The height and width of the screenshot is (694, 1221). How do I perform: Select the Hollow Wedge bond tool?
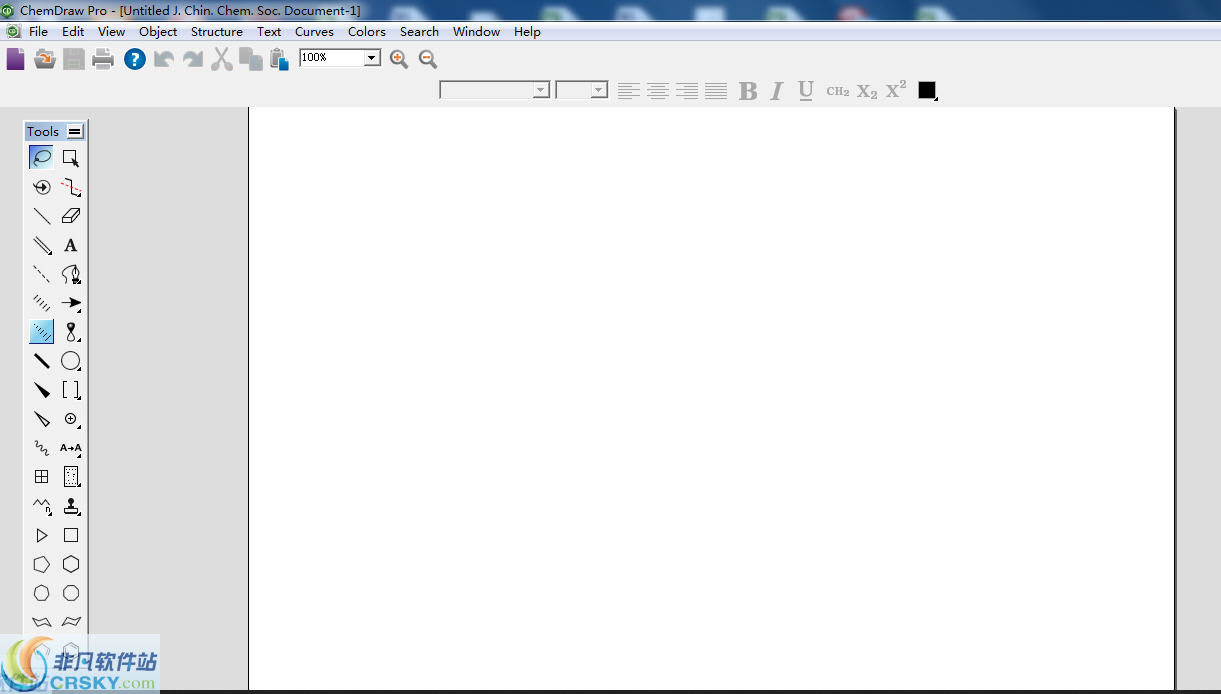tap(41, 419)
